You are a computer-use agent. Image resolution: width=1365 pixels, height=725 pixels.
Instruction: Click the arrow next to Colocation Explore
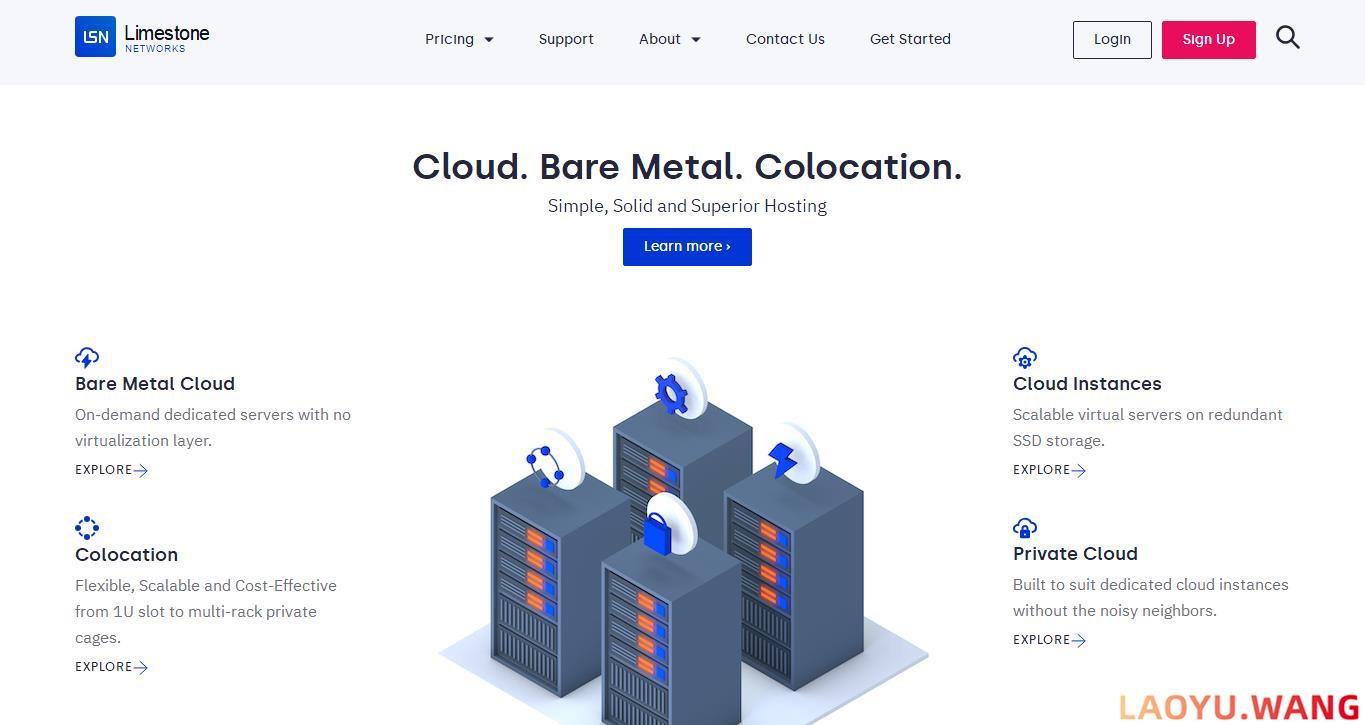tap(141, 667)
